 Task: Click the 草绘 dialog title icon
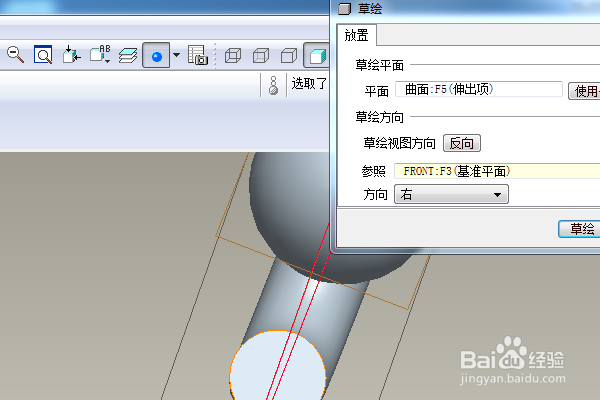point(345,8)
